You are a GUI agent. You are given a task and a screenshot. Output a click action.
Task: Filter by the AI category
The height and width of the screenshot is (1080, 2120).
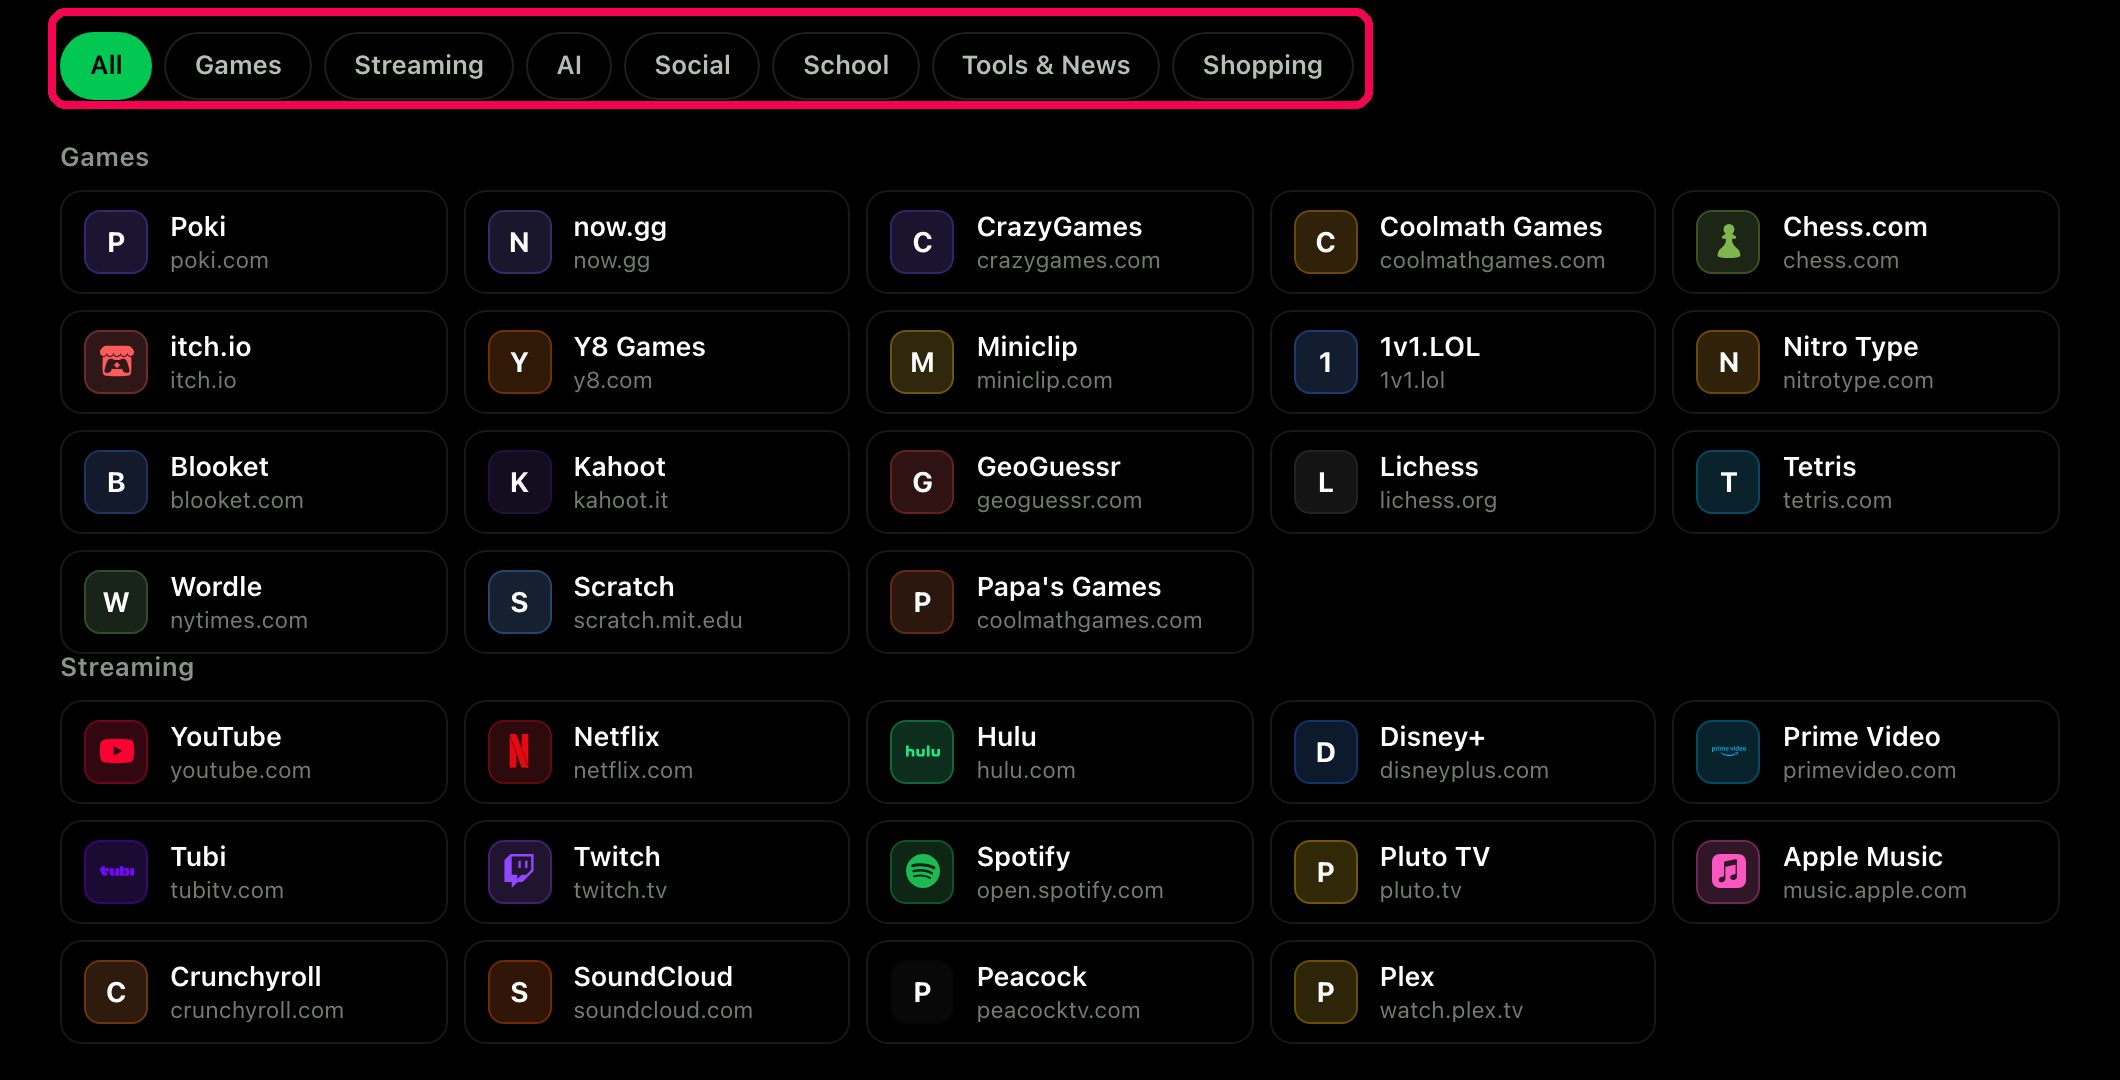569,66
